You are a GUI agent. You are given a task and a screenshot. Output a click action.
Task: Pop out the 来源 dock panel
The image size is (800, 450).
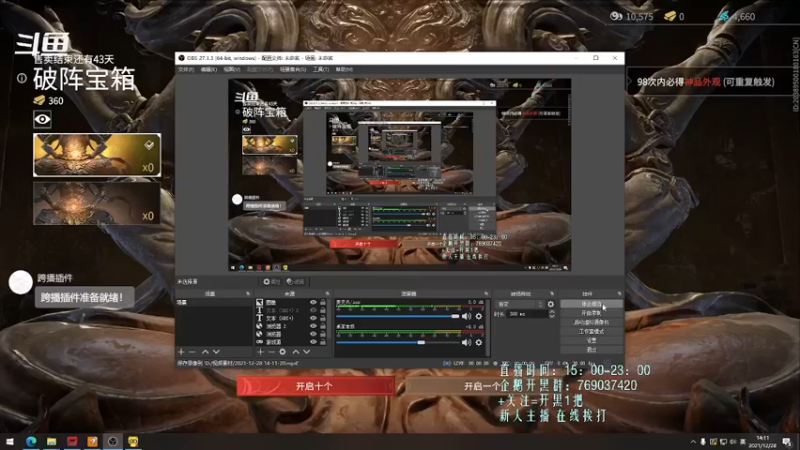[x=328, y=294]
